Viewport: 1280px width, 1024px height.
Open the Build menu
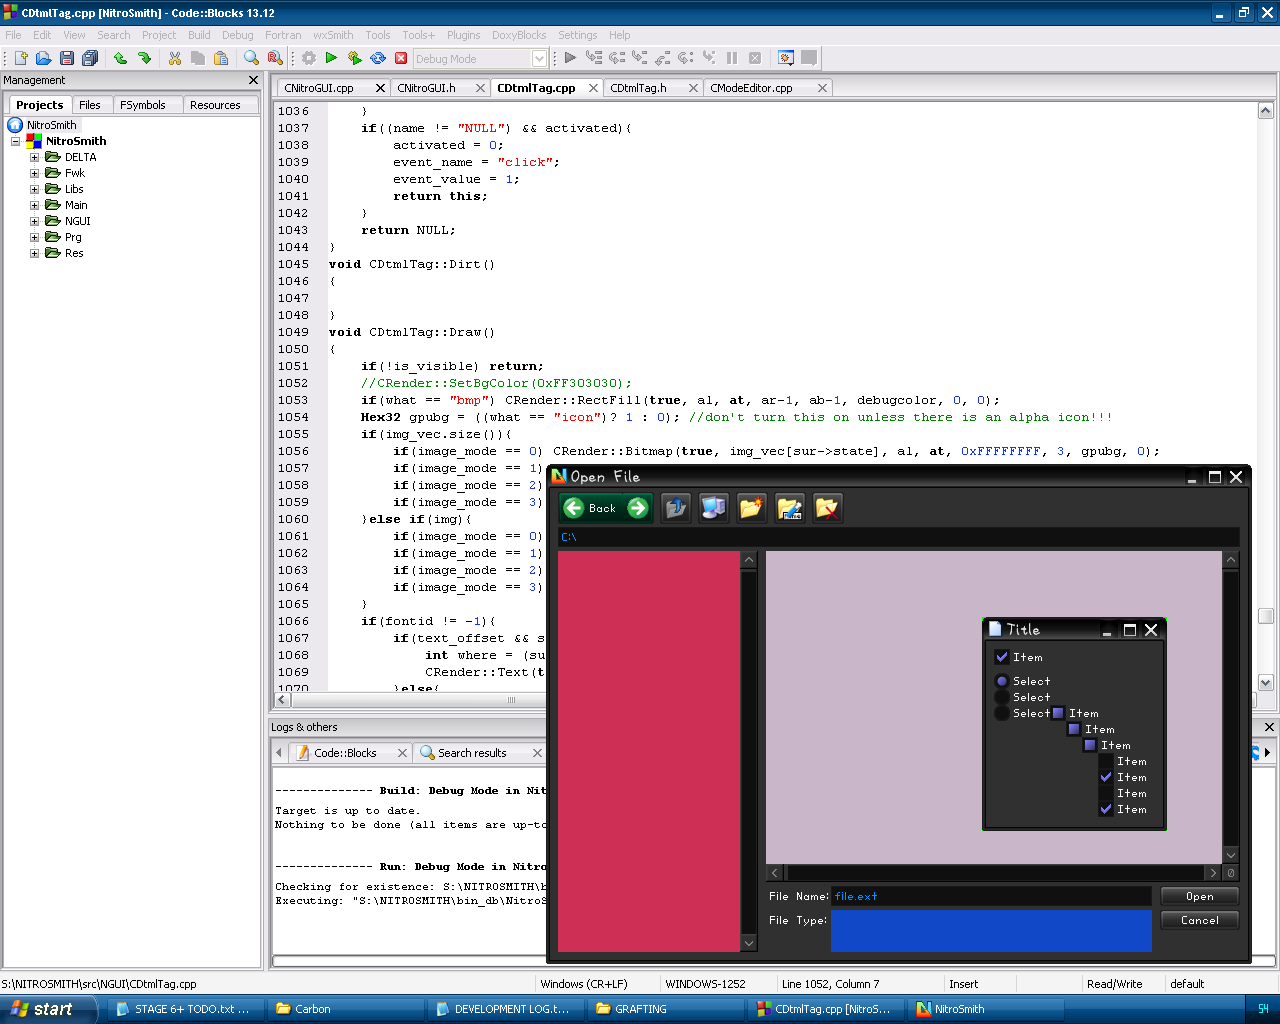click(199, 35)
